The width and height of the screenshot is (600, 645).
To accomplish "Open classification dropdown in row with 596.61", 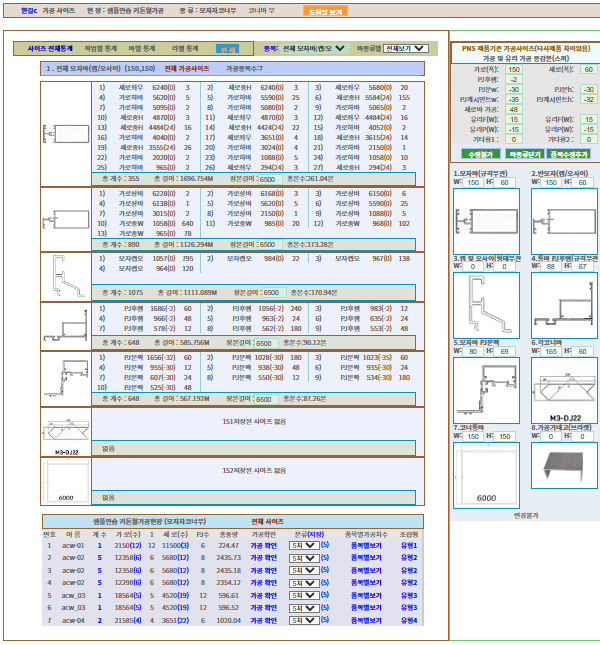I will 304,595.
